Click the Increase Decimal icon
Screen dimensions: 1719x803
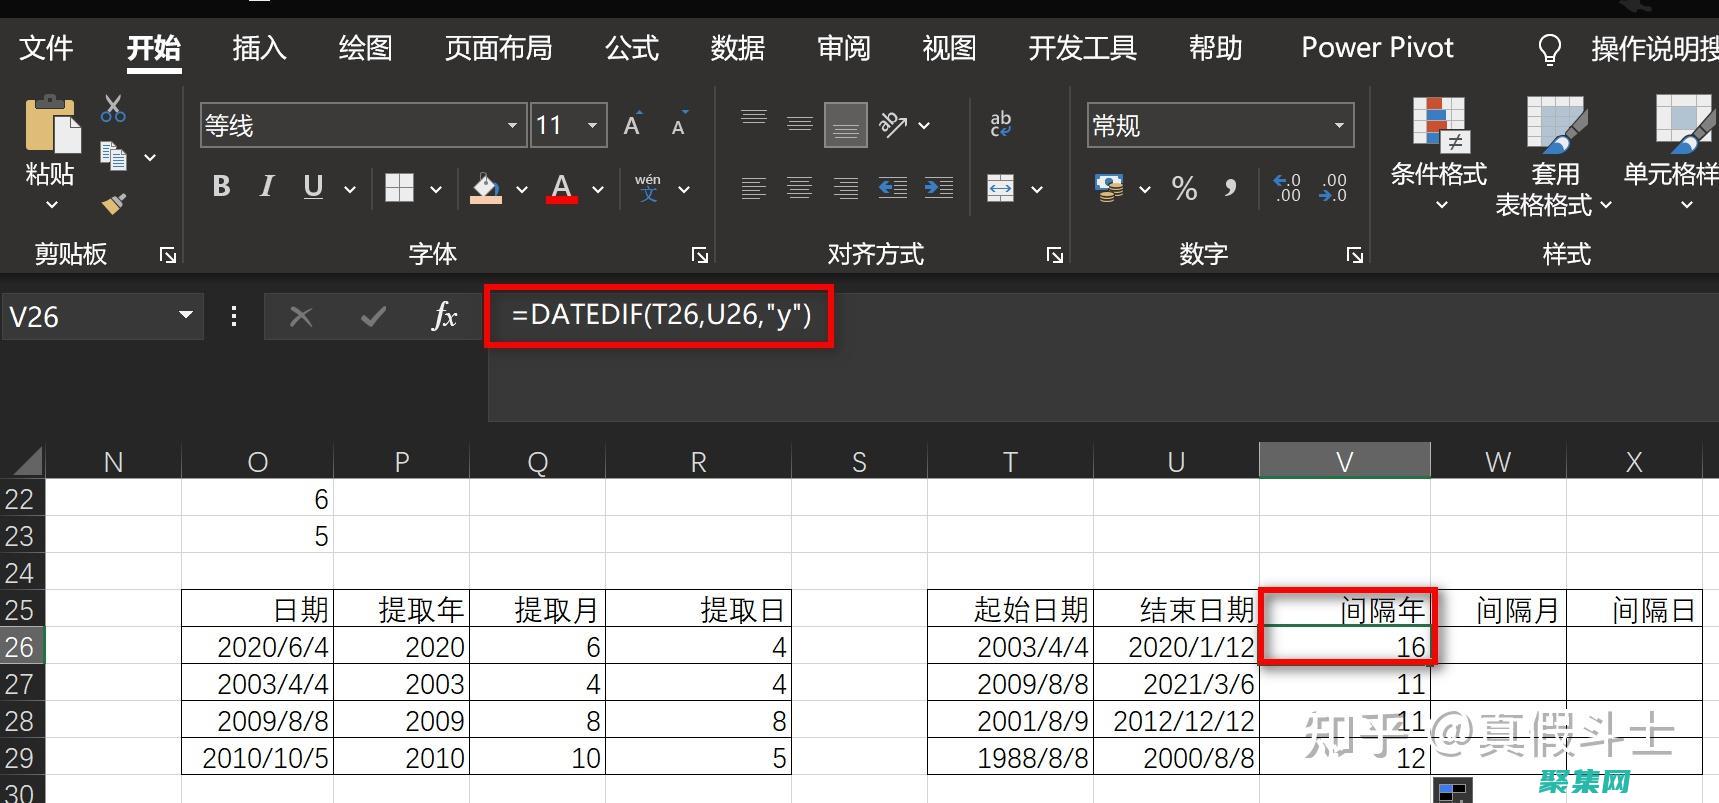point(1287,188)
